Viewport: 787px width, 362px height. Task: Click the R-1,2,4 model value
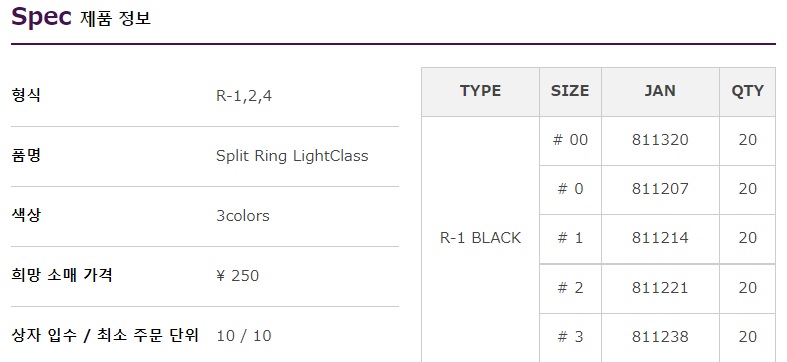tap(244, 96)
